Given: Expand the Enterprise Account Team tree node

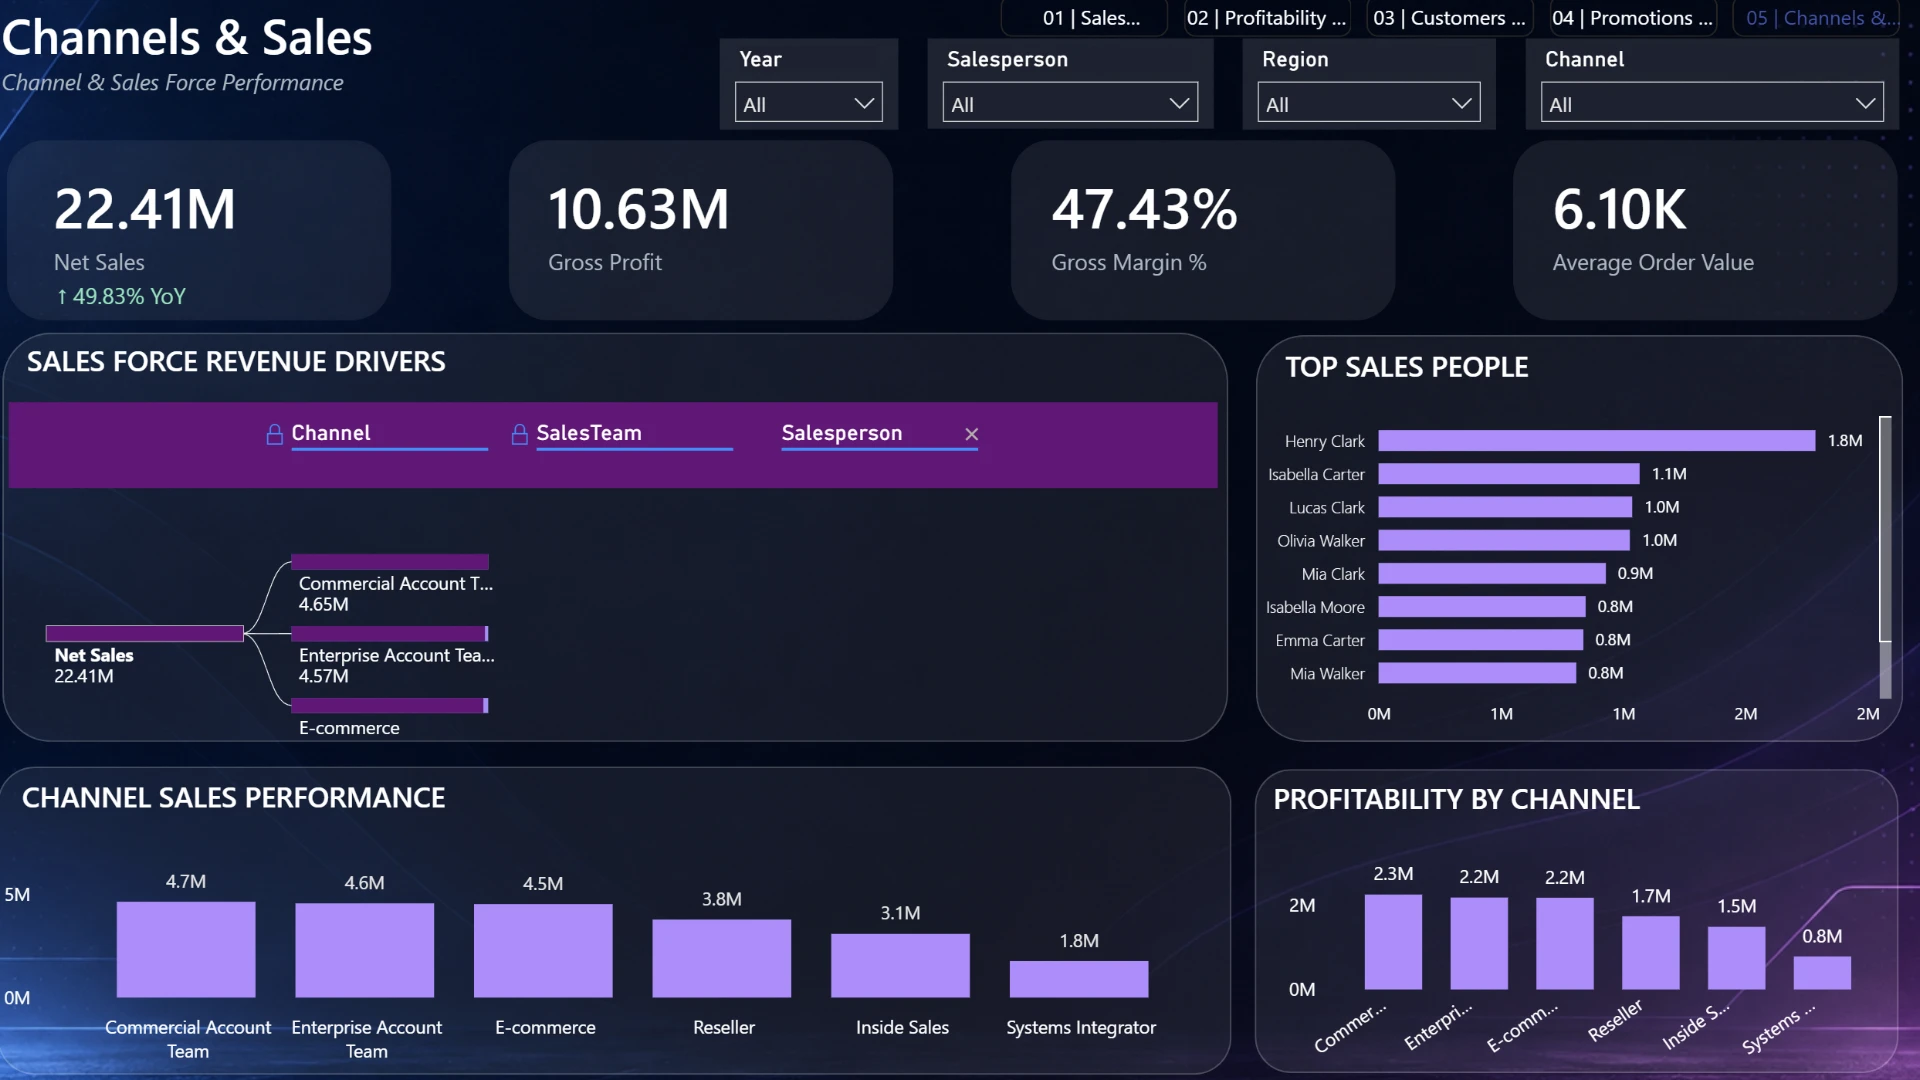Looking at the screenshot, I should (390, 633).
